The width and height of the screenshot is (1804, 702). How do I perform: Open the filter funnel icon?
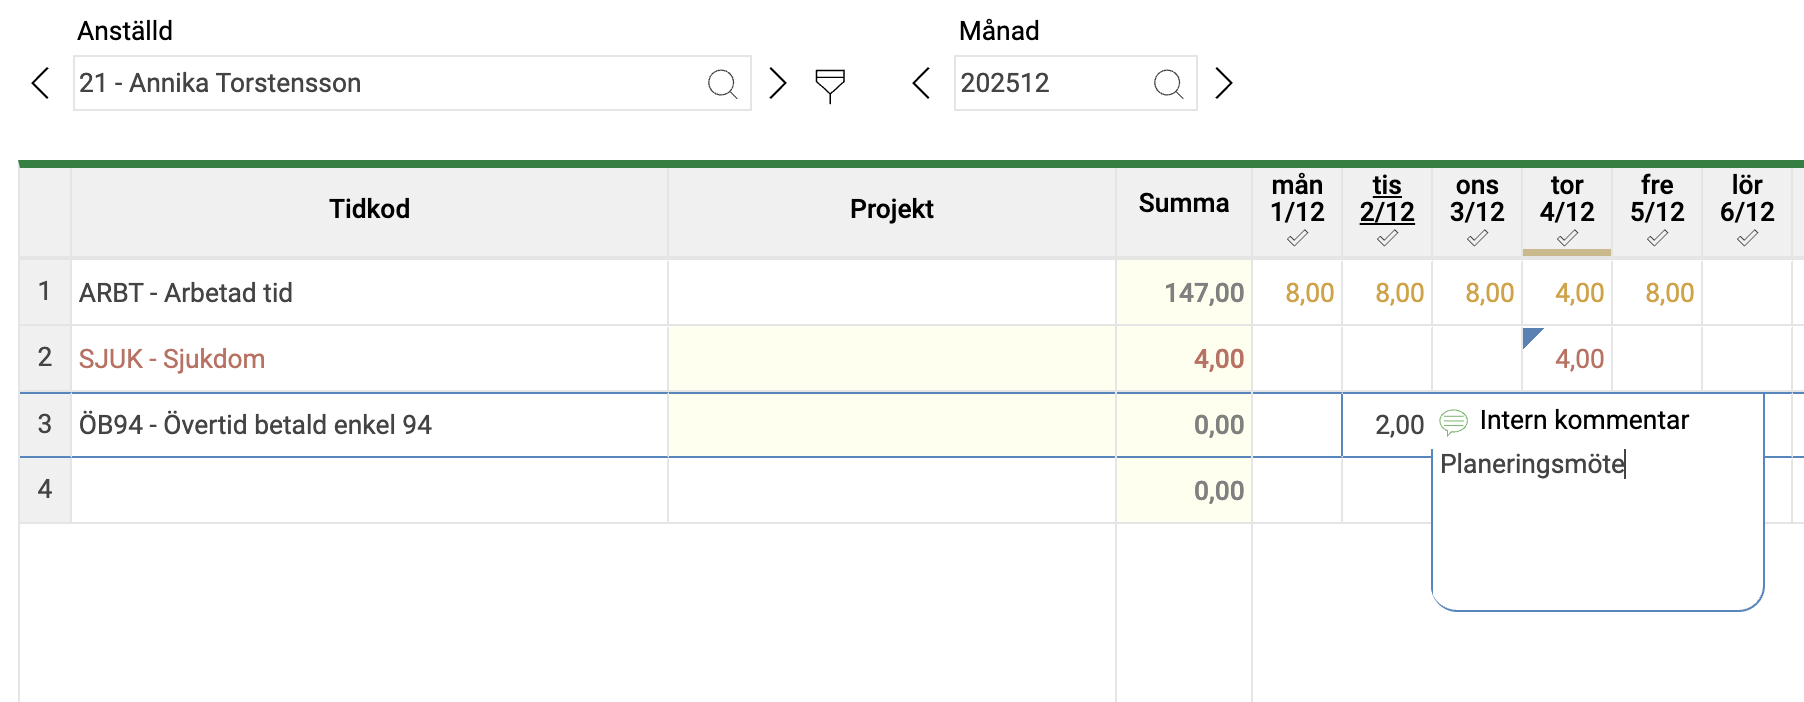(x=830, y=85)
